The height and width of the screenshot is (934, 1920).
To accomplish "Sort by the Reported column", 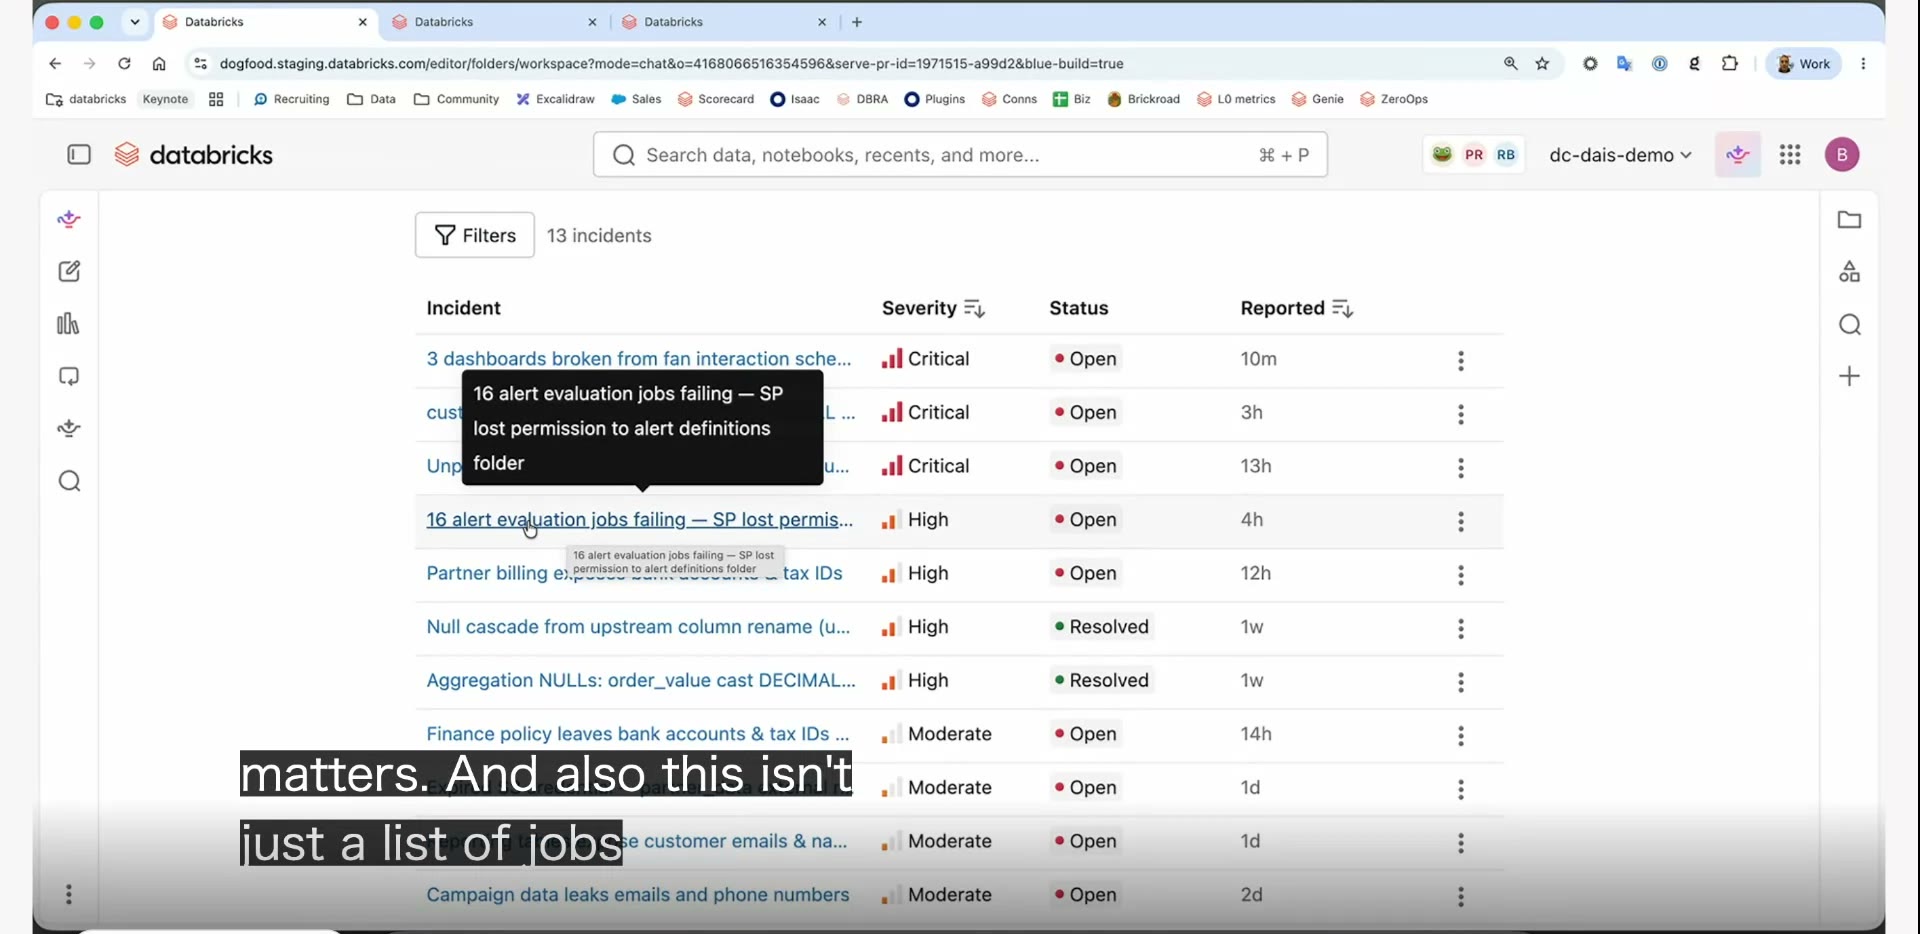I will 1297,309.
